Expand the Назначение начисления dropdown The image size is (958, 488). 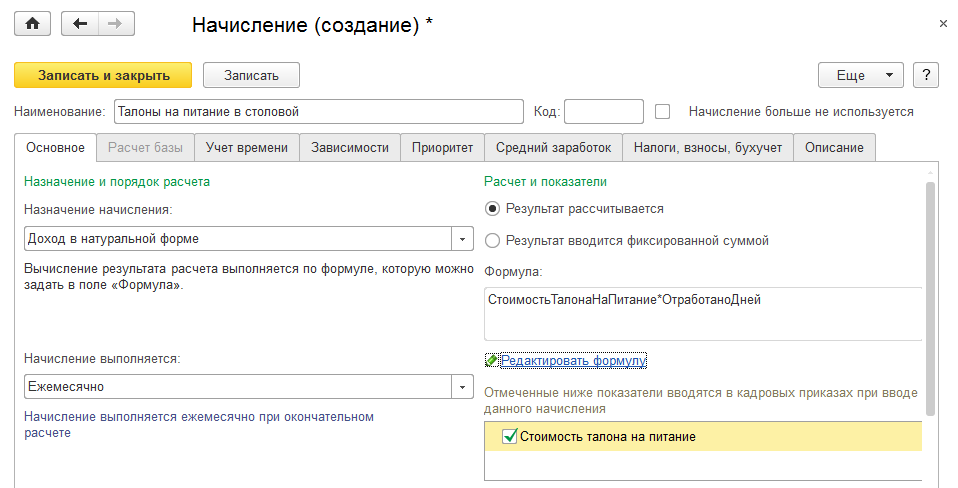[x=462, y=239]
